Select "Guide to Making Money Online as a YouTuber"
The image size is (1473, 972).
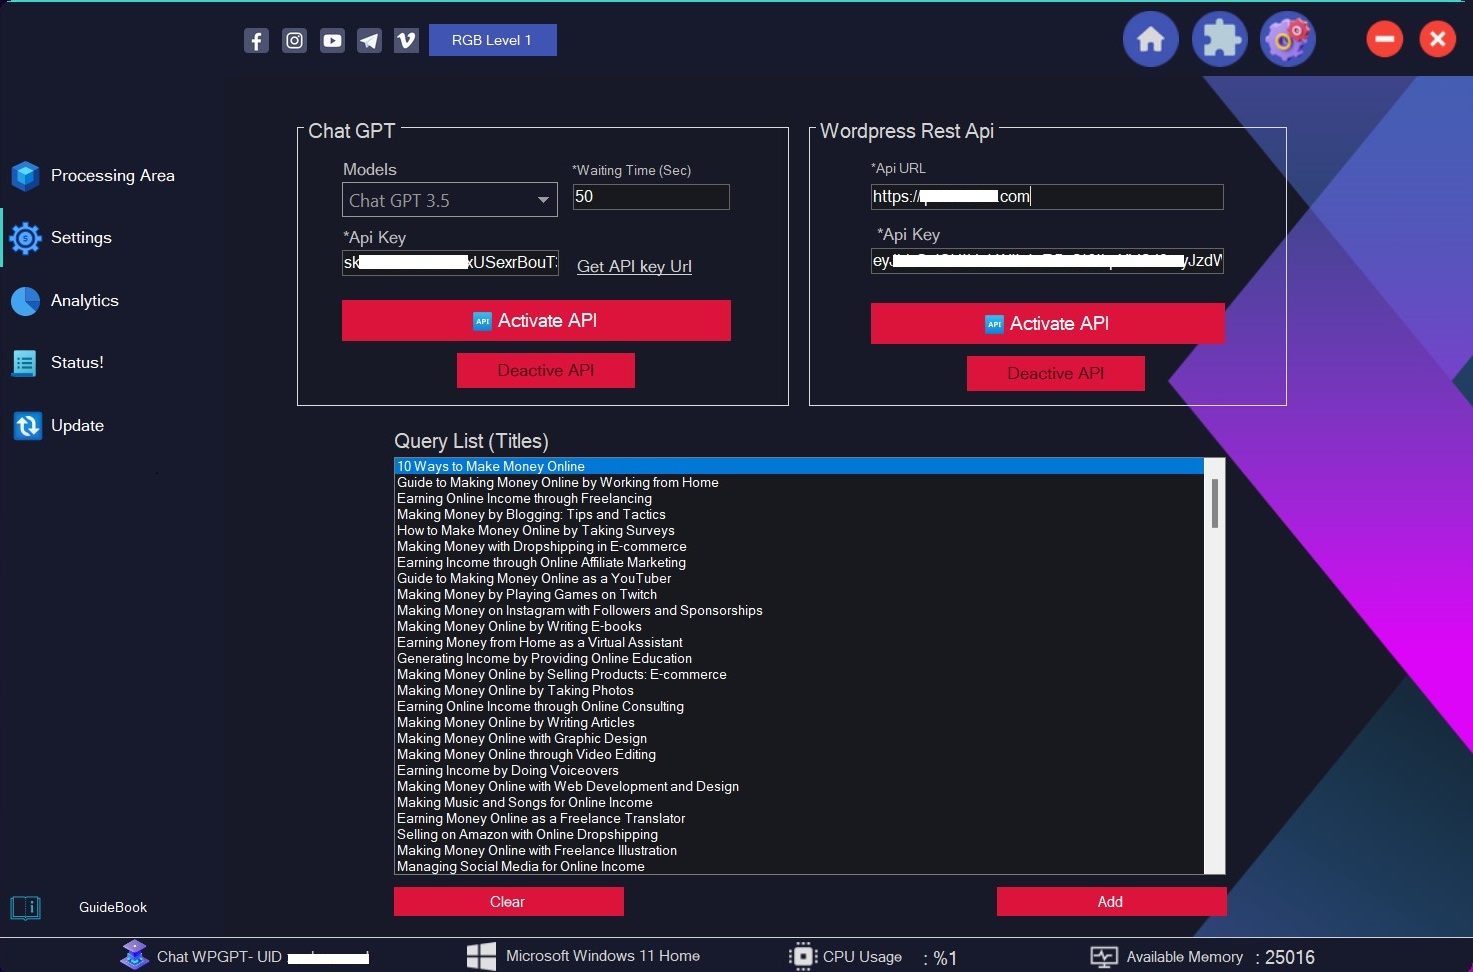pos(799,578)
